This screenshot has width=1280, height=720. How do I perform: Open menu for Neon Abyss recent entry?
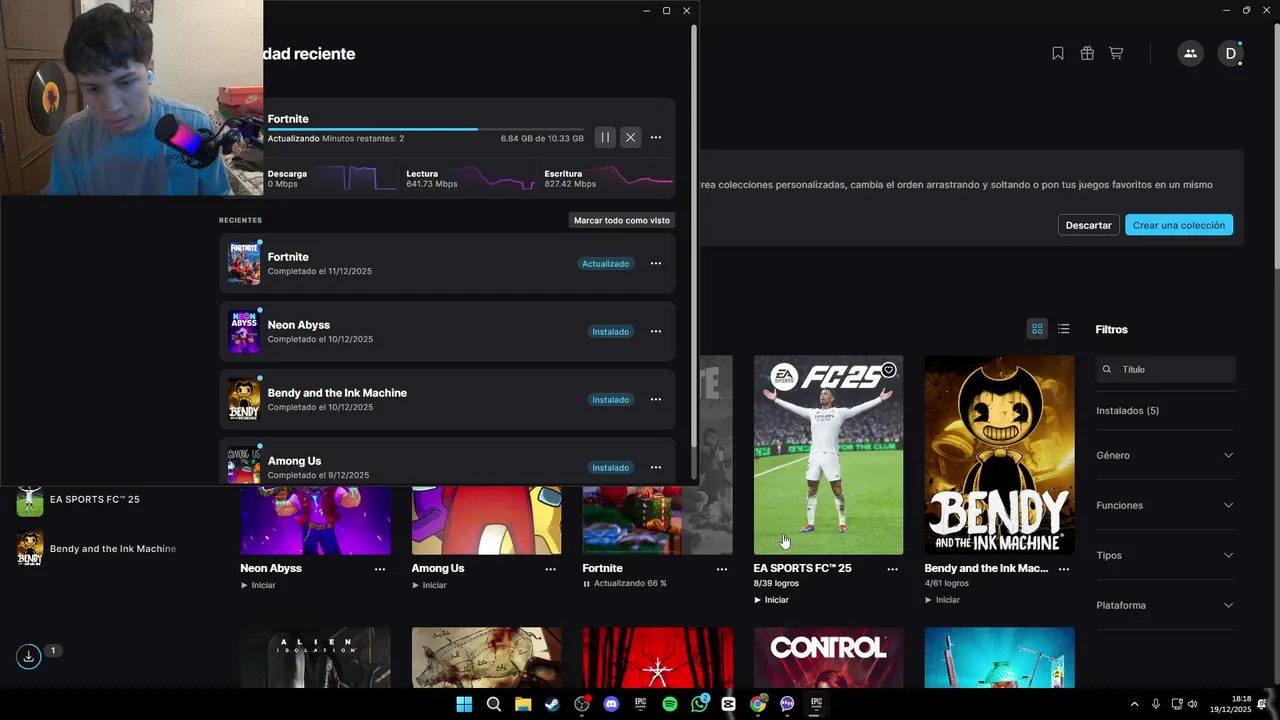656,332
